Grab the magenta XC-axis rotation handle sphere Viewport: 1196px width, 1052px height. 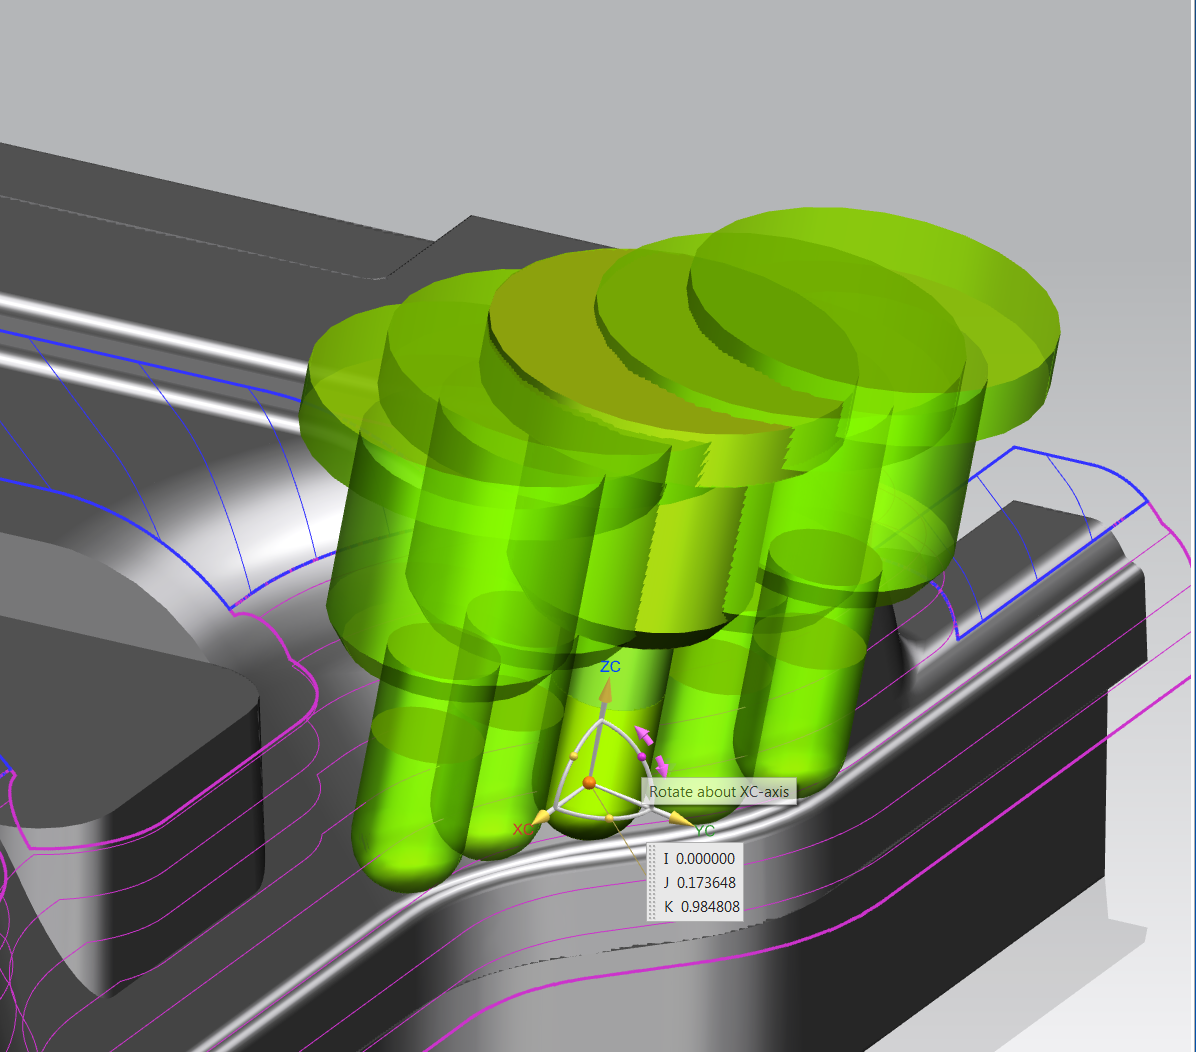point(642,758)
